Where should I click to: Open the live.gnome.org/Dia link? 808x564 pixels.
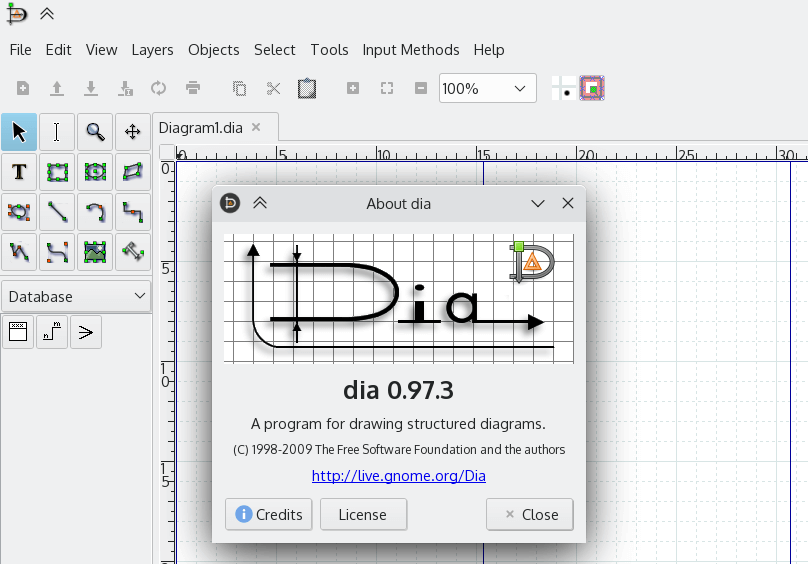click(399, 475)
